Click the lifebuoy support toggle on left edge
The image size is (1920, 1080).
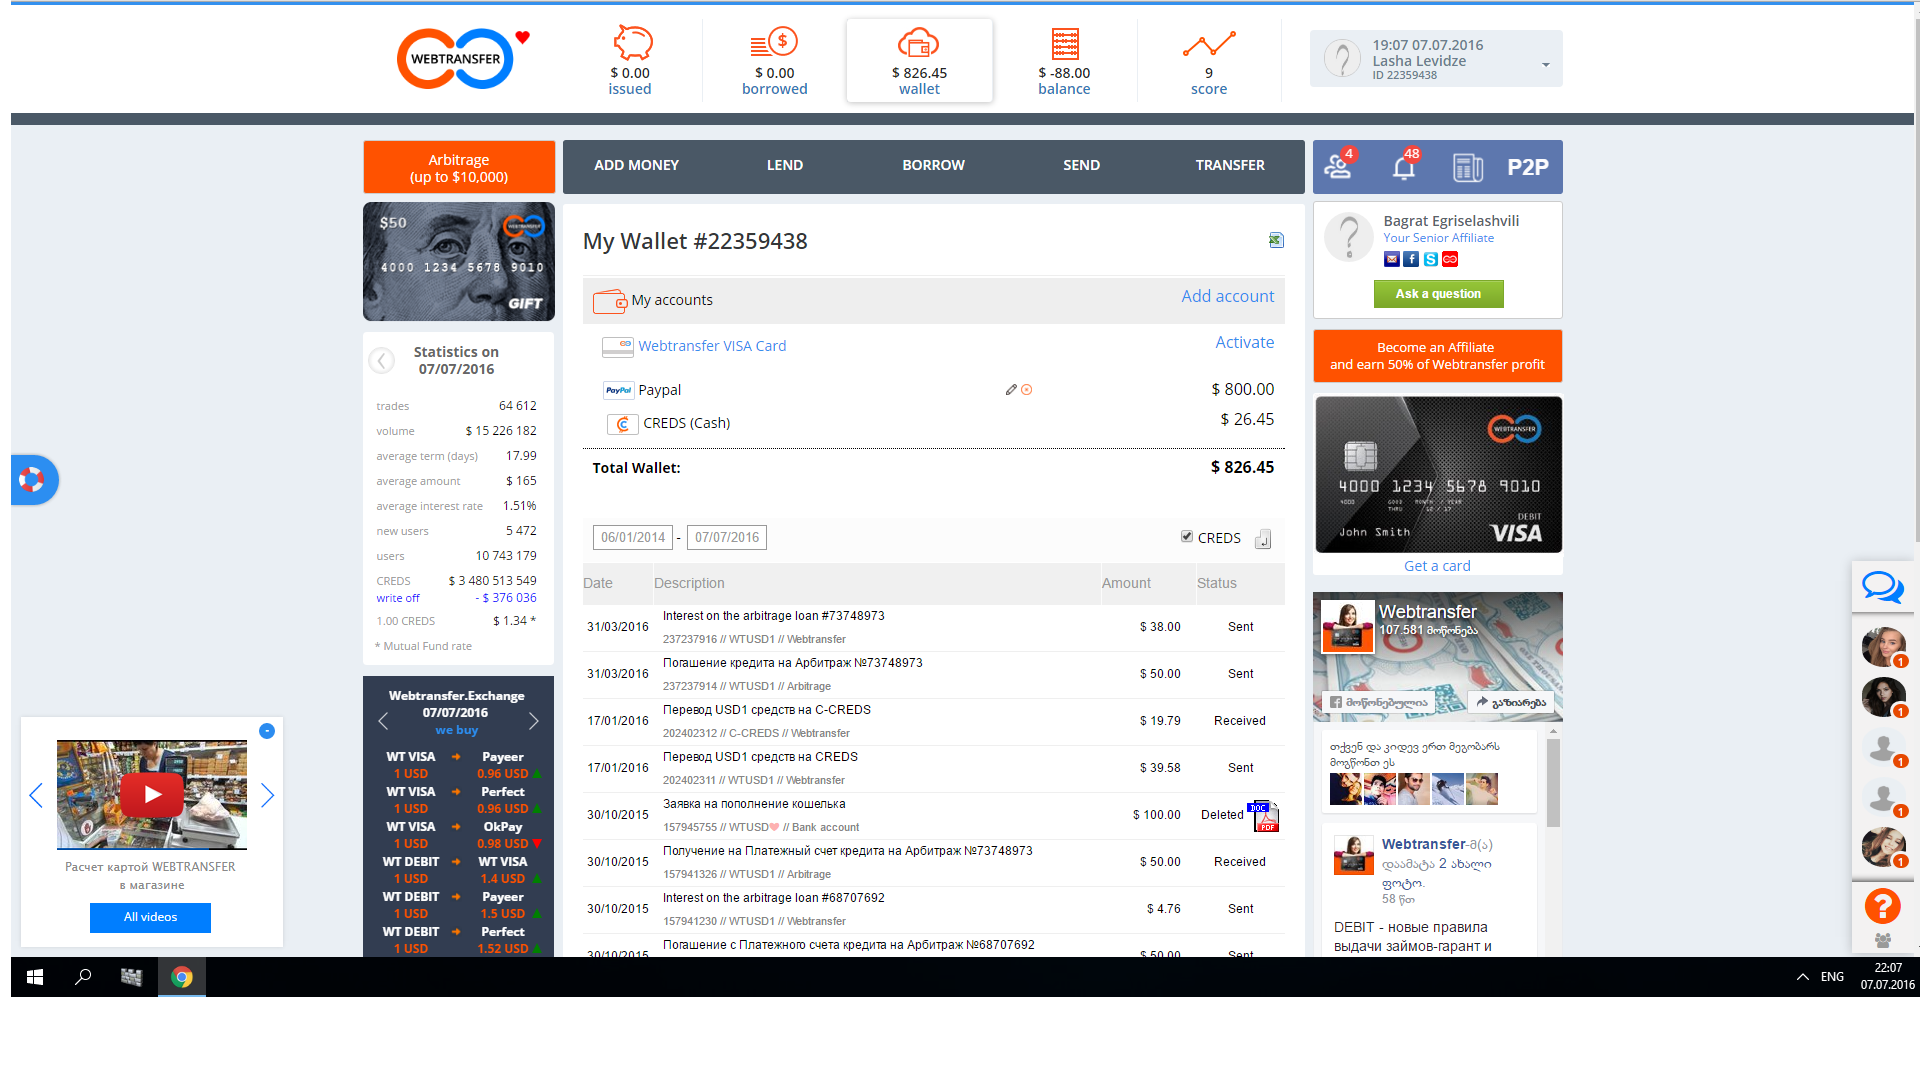coord(32,480)
